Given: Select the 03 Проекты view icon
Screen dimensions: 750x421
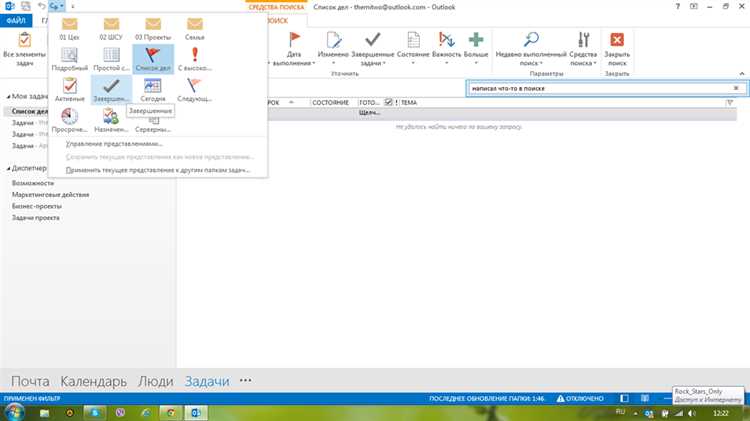Looking at the screenshot, I should 153,28.
